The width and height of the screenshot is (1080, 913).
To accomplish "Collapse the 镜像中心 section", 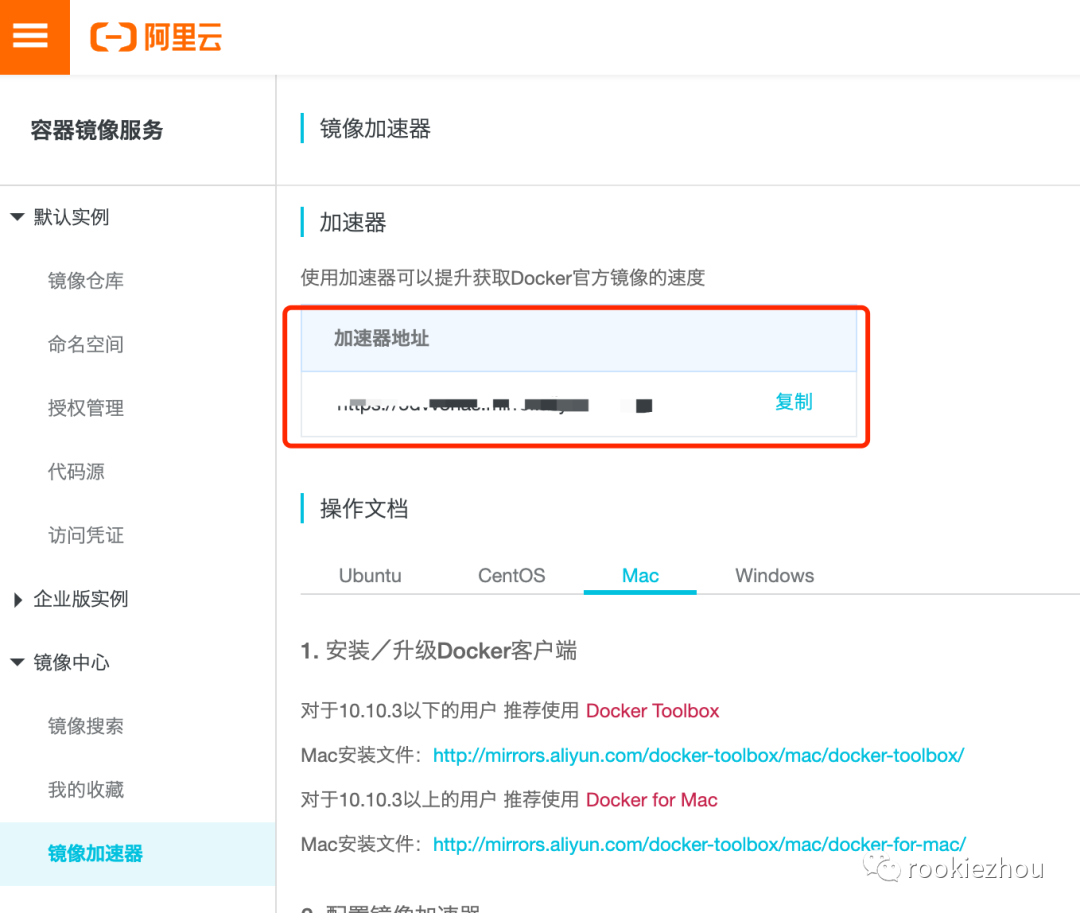I will pos(18,662).
